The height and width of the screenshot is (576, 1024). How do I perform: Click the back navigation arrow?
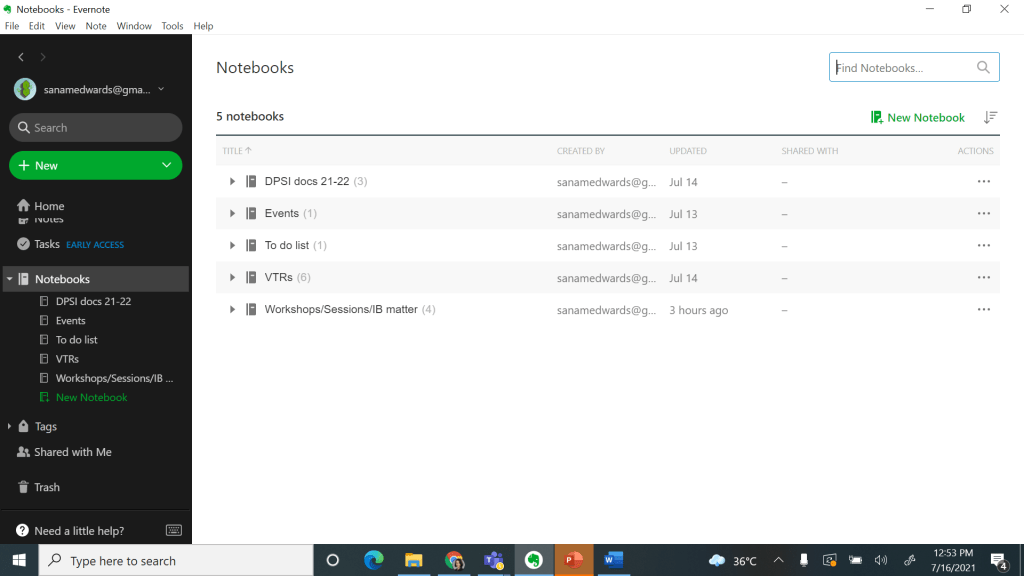coord(21,57)
